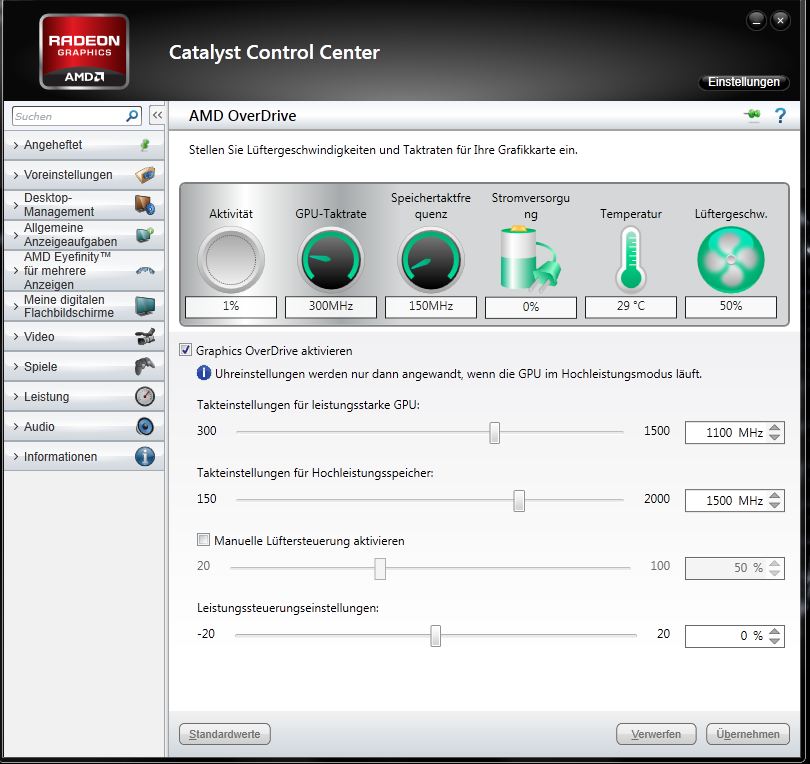Enable Manuelle Lüftersteuerung aktivieren checkbox
Screen dimensions: 810x764
tap(204, 540)
